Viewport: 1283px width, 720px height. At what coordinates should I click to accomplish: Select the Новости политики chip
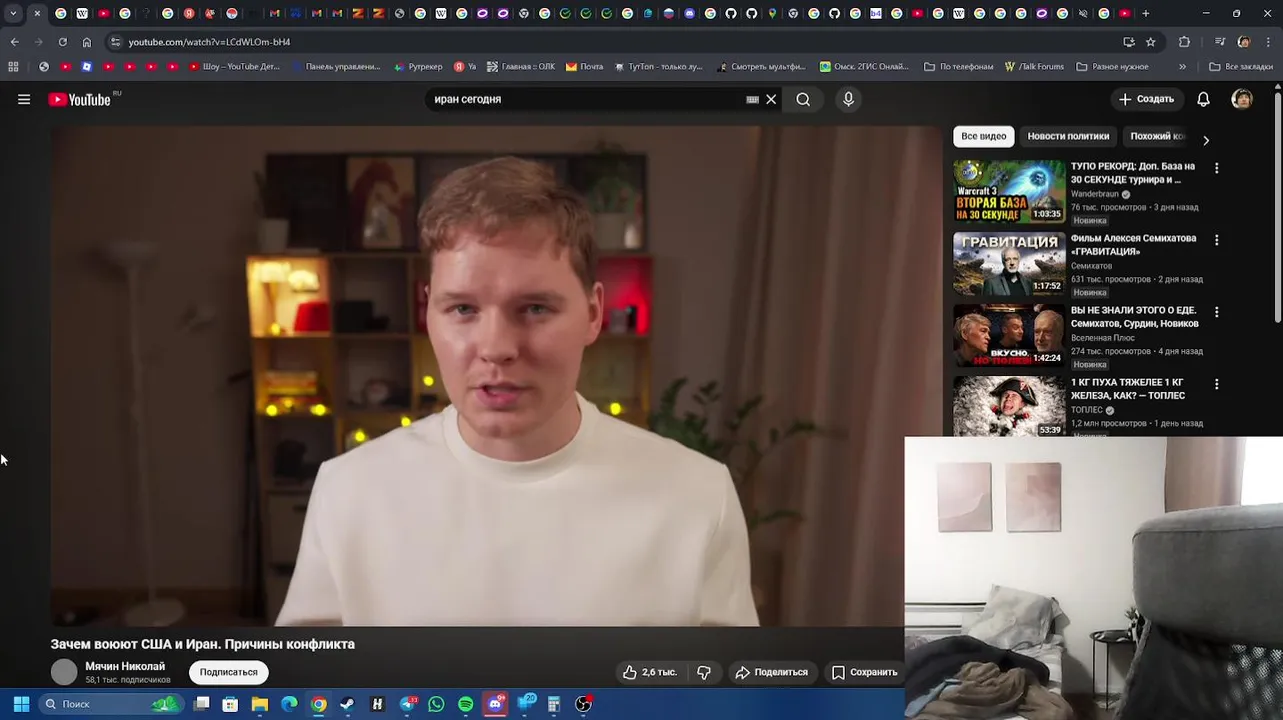[1068, 136]
